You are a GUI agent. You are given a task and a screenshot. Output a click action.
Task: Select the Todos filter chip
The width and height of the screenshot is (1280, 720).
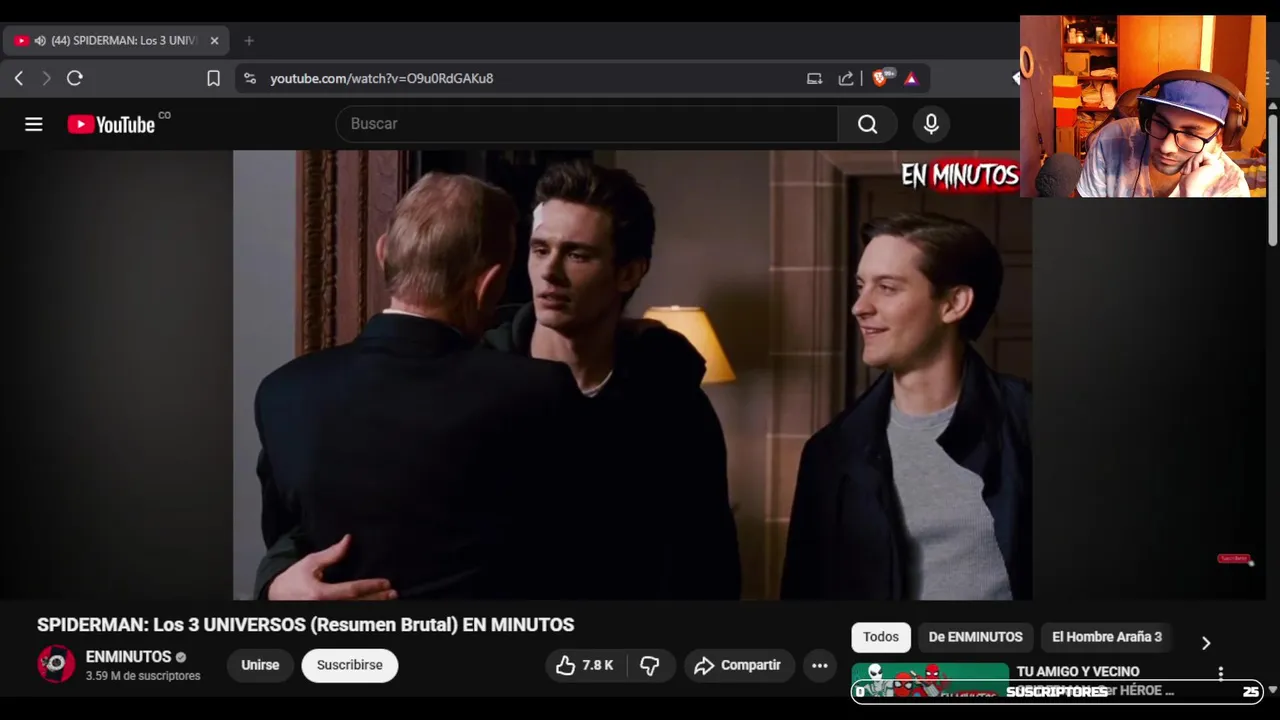[881, 637]
